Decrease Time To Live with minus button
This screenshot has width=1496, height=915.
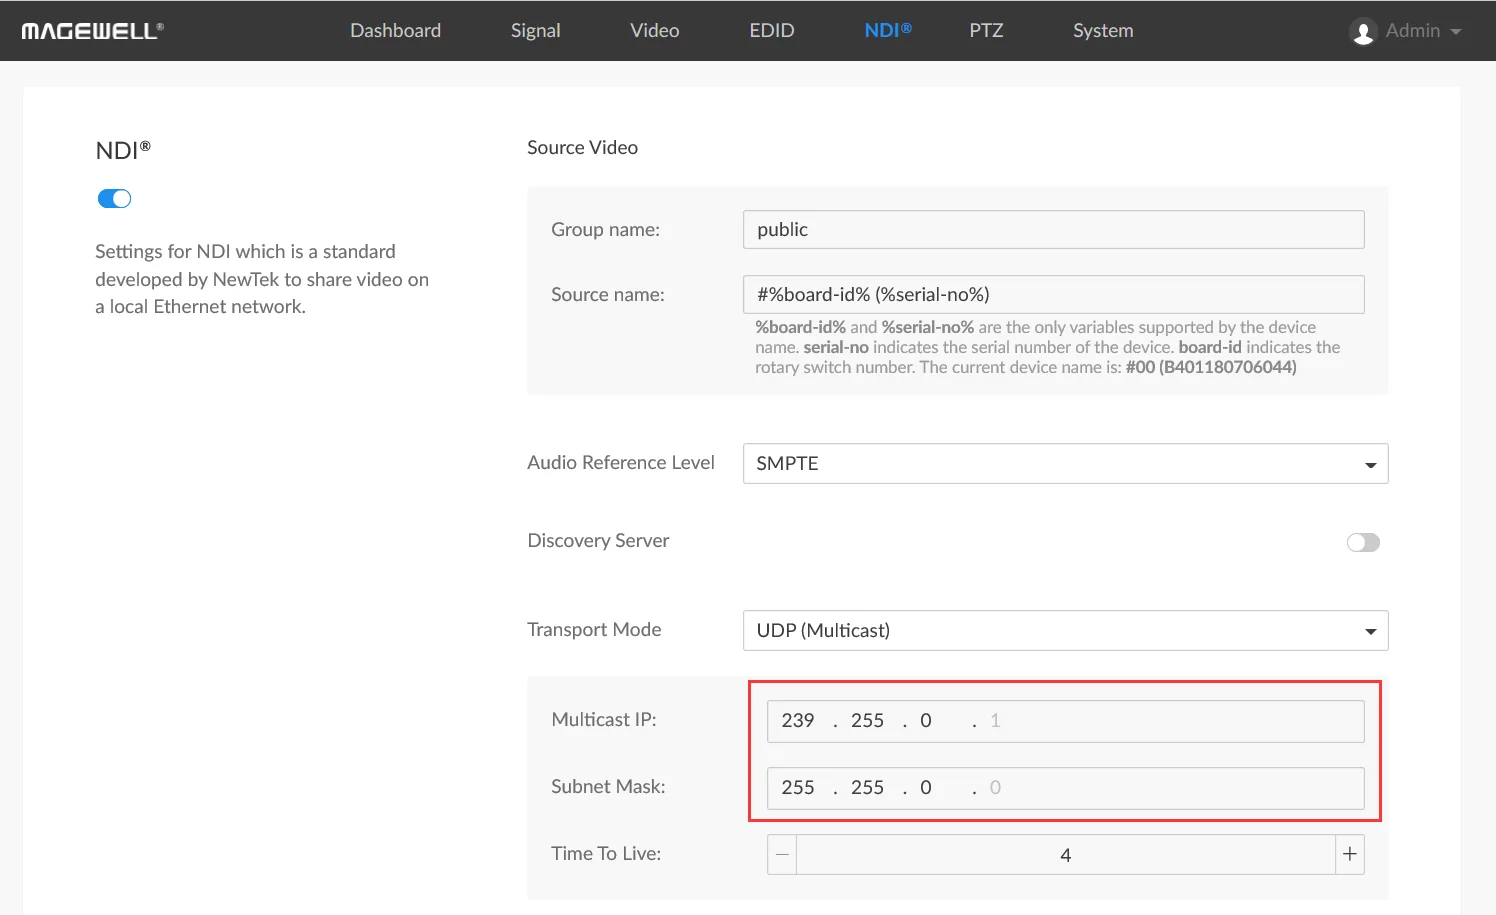(x=782, y=855)
